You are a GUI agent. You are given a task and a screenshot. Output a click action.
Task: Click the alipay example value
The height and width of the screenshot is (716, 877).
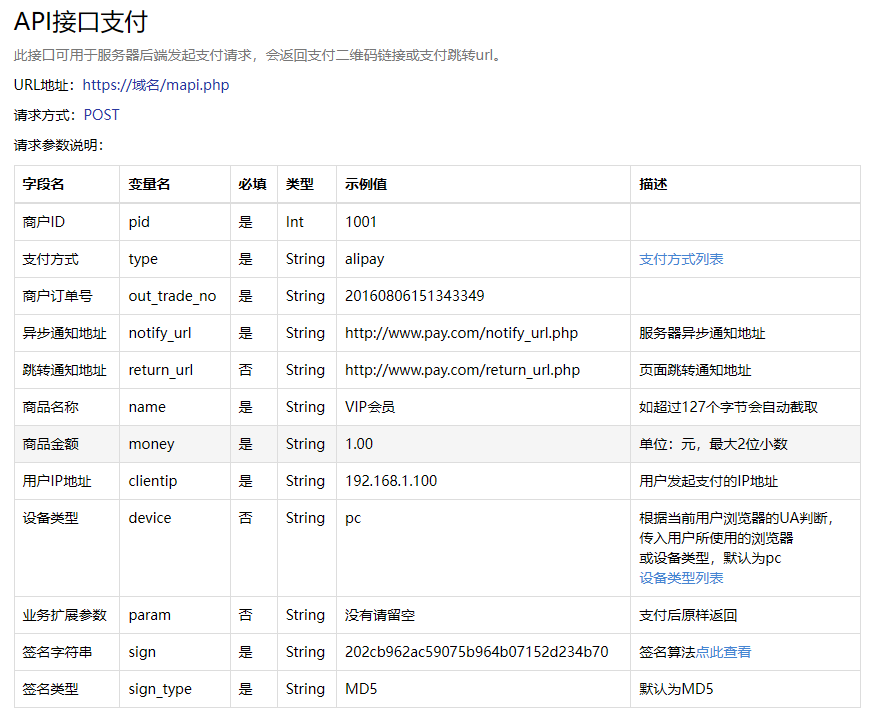367,259
